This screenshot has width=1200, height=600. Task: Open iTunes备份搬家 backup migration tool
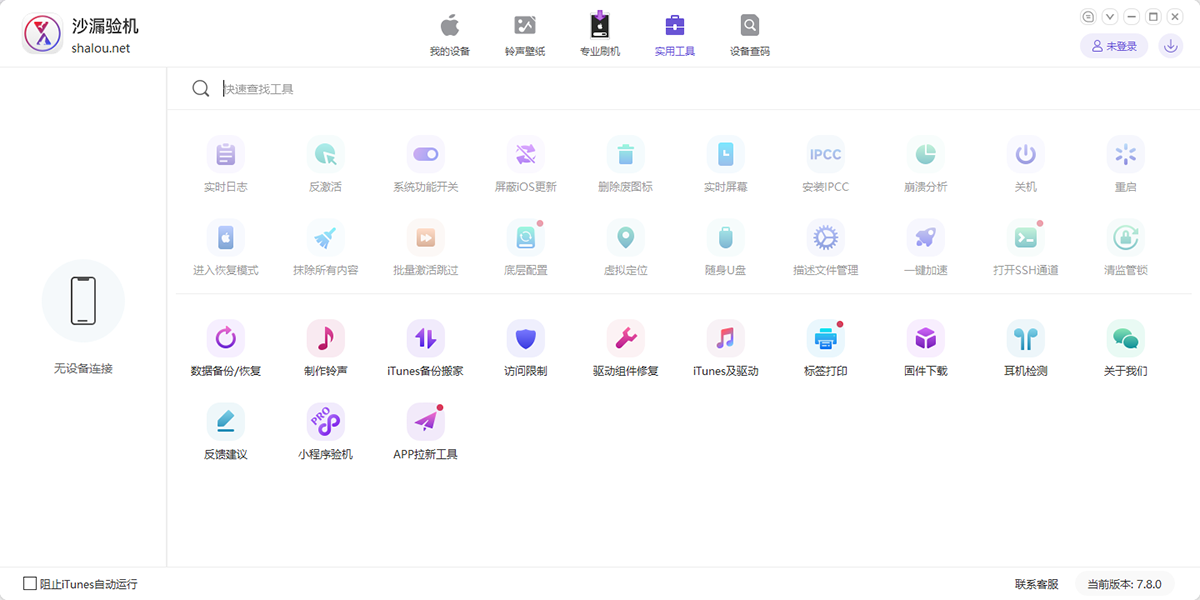point(426,349)
